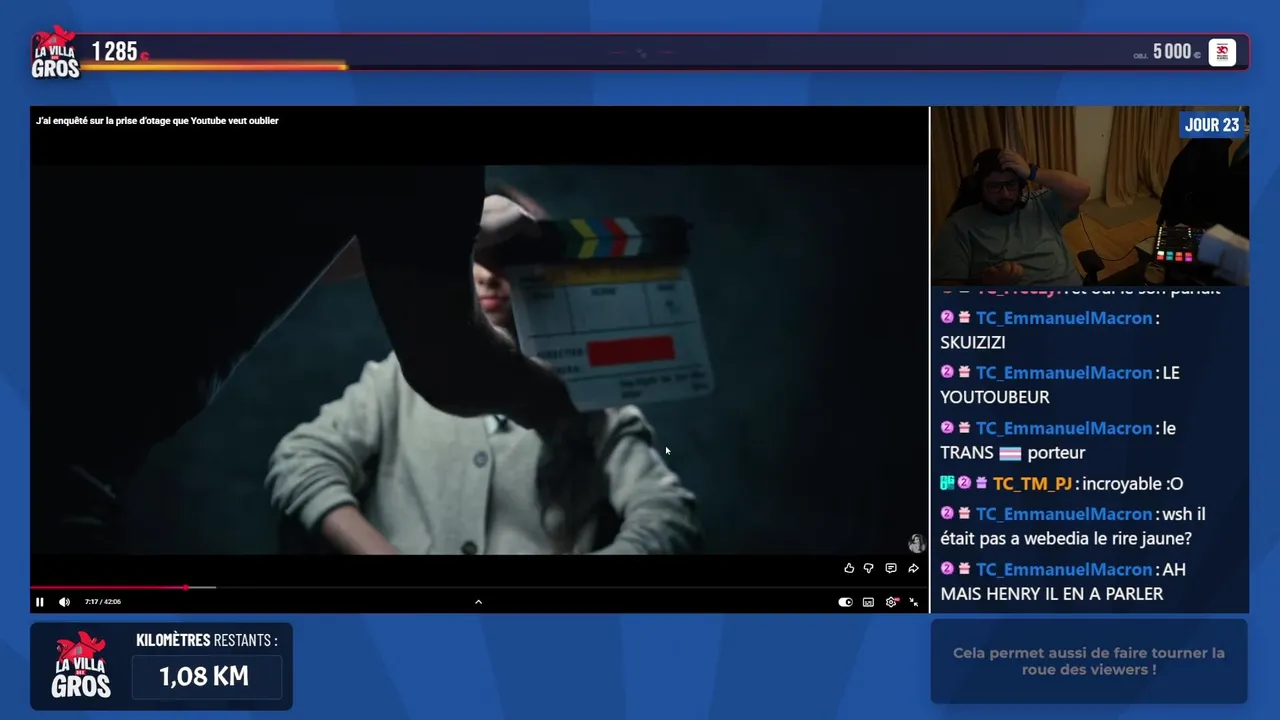Exit fullscreen mode
This screenshot has width=1280, height=720.
pos(913,602)
